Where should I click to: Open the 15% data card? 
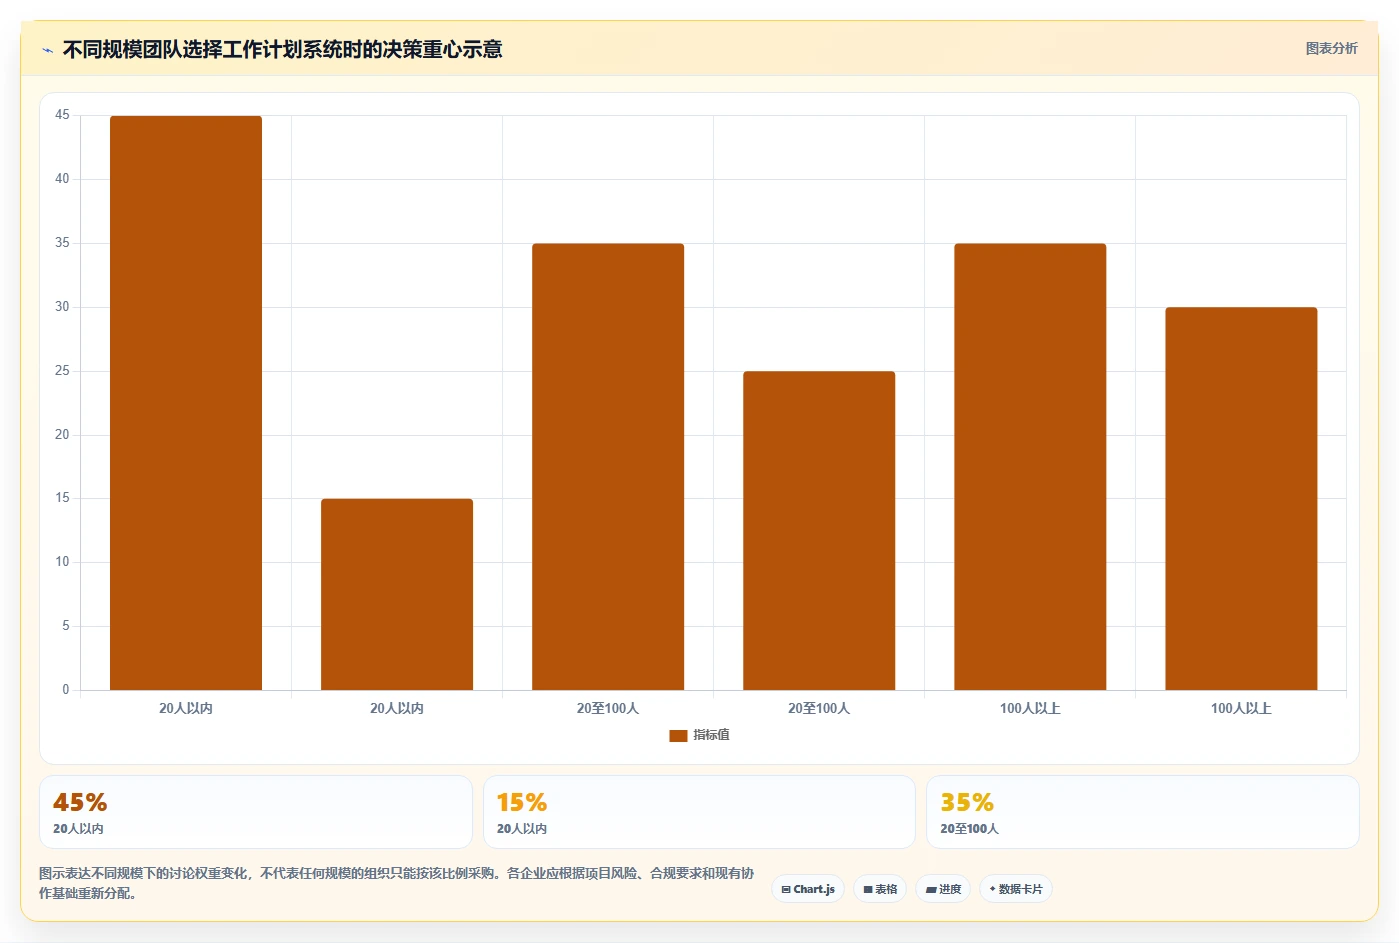(699, 812)
